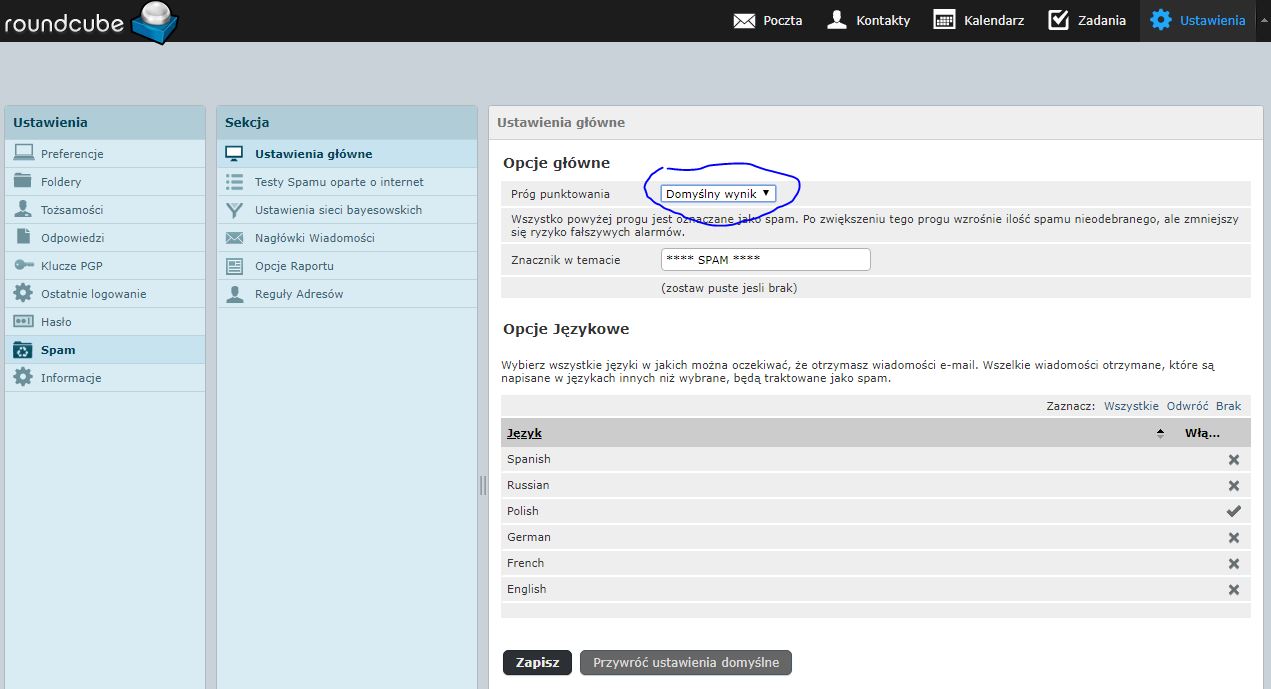Click the Hasło password icon
This screenshot has height=689, width=1271.
[x=23, y=322]
